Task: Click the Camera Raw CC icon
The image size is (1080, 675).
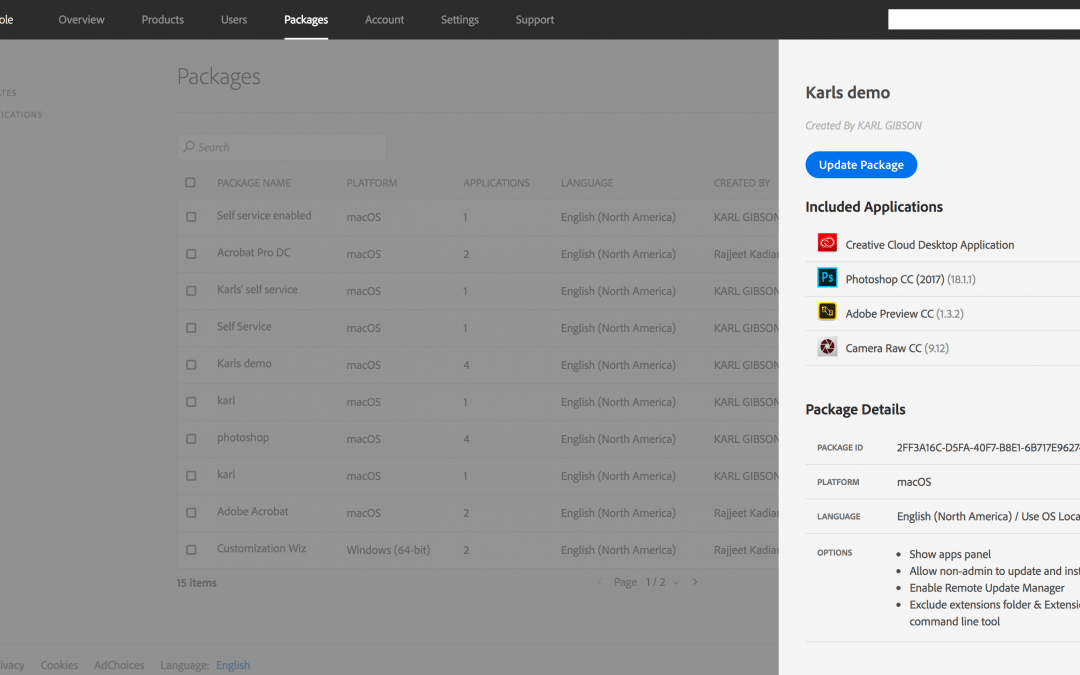Action: 827,346
